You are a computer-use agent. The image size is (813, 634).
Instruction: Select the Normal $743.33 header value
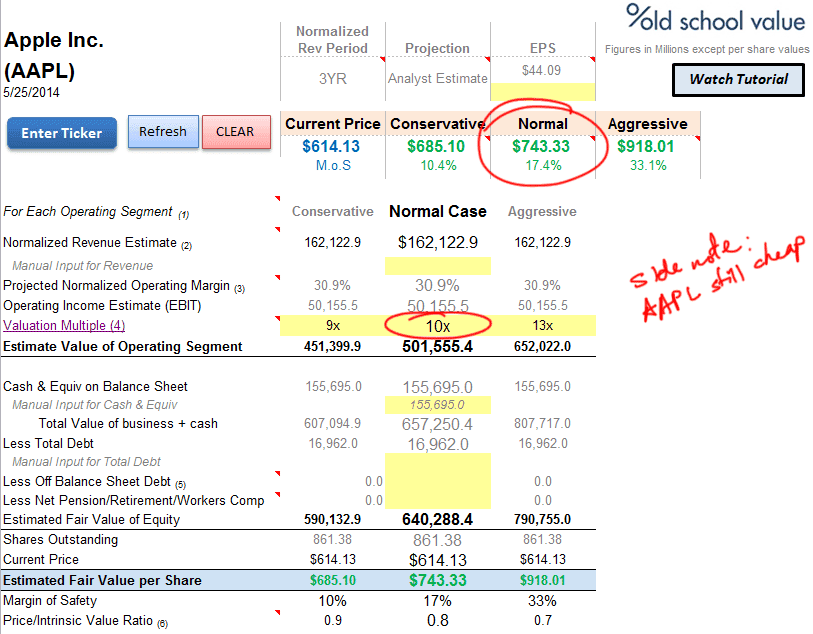pos(541,146)
